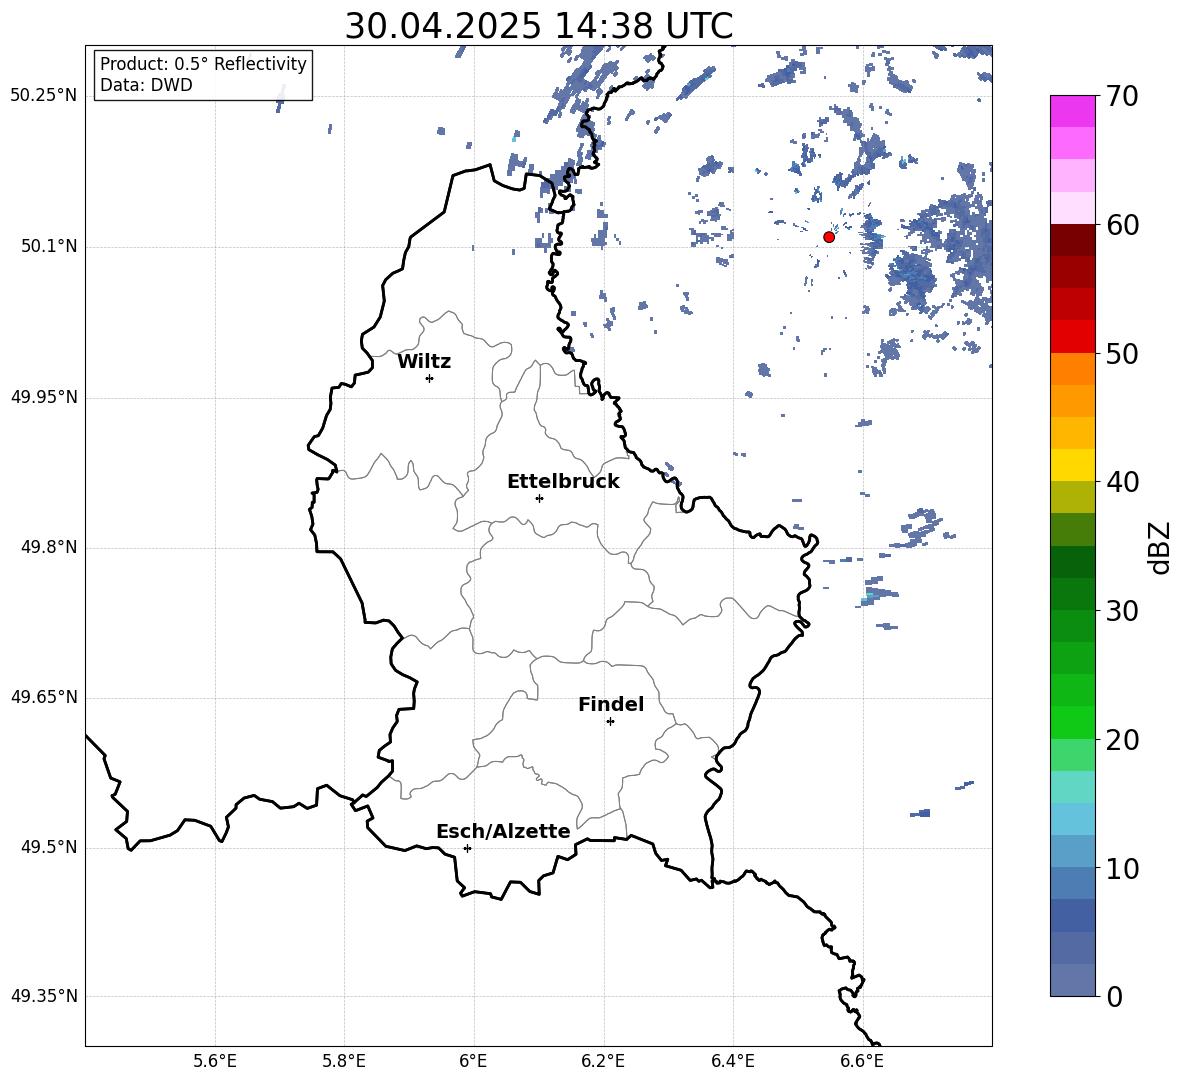Click the Wiltz station cross marker

[429, 378]
